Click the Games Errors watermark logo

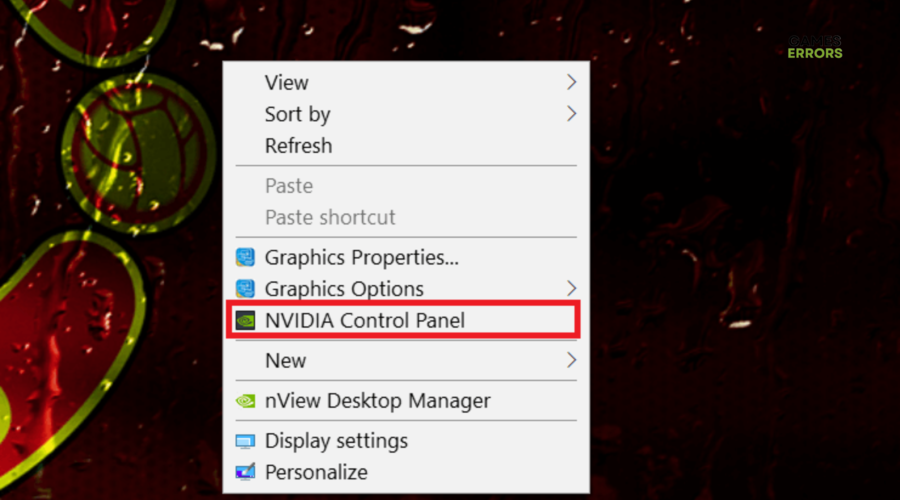pyautogui.click(x=815, y=47)
